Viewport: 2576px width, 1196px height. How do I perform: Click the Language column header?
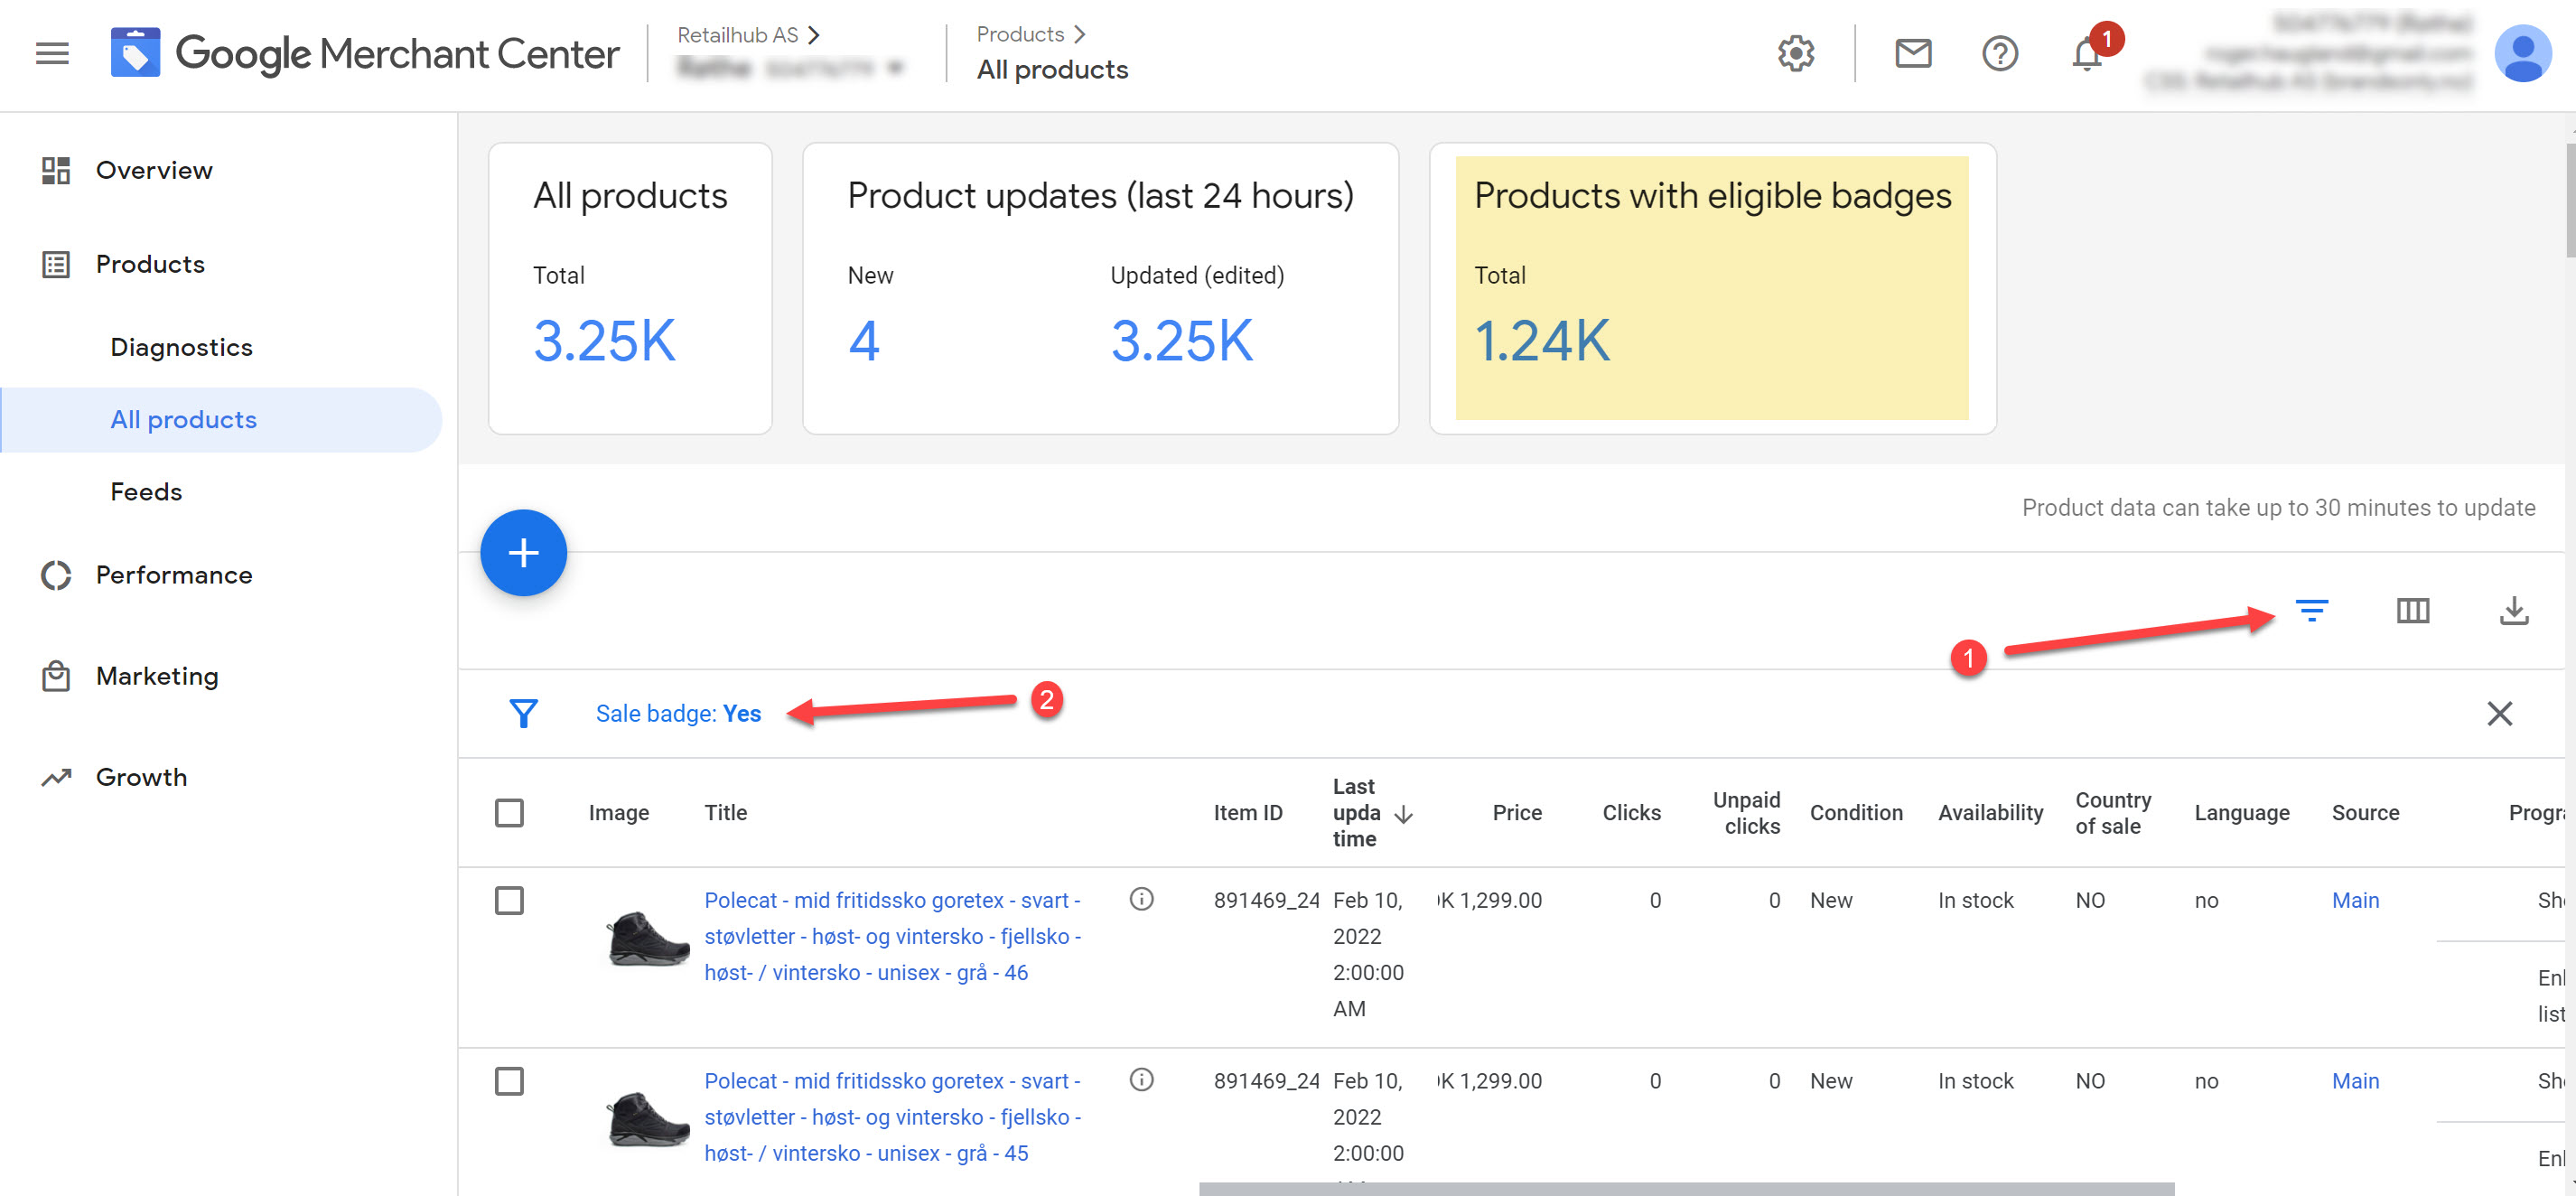[2241, 813]
